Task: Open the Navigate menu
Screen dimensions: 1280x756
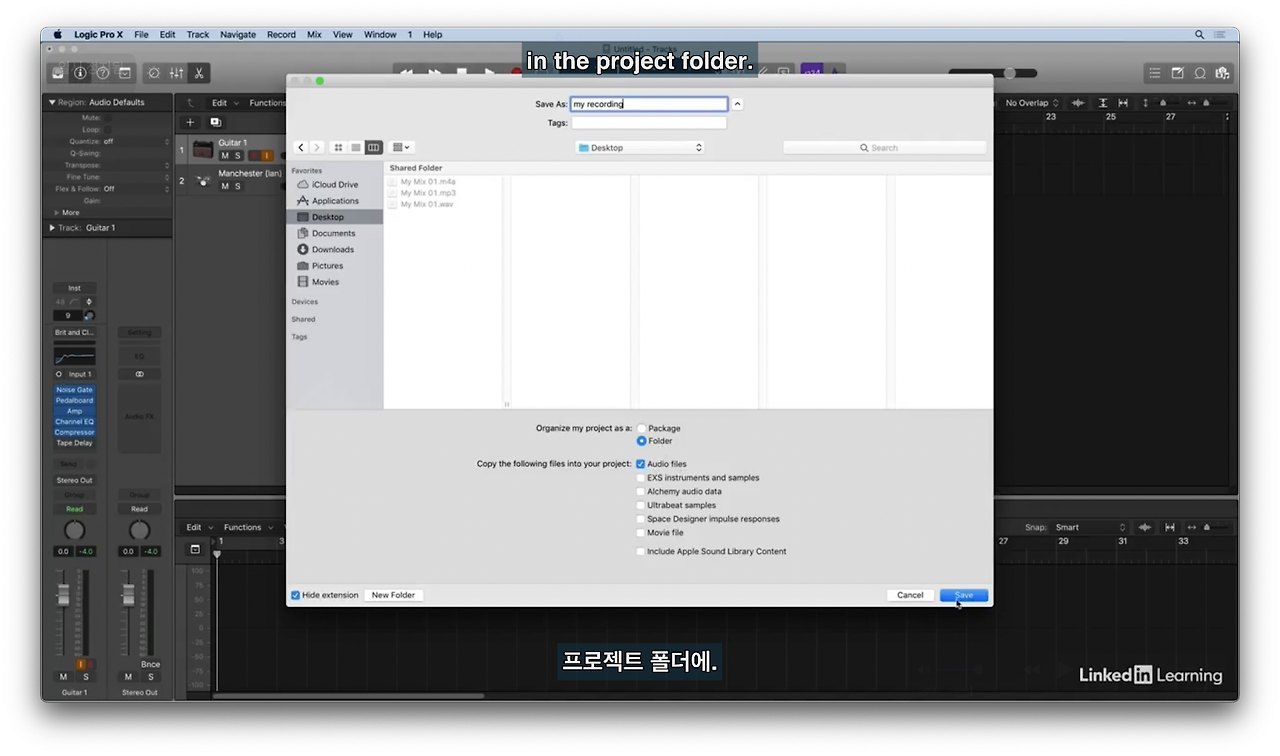Action: [x=238, y=34]
